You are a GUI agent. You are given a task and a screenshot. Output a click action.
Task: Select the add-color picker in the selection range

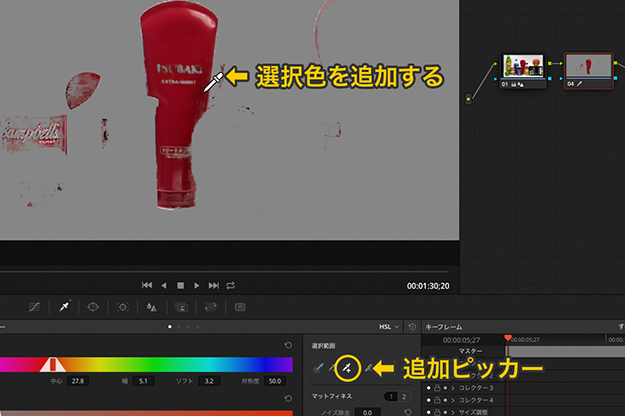[x=348, y=369]
